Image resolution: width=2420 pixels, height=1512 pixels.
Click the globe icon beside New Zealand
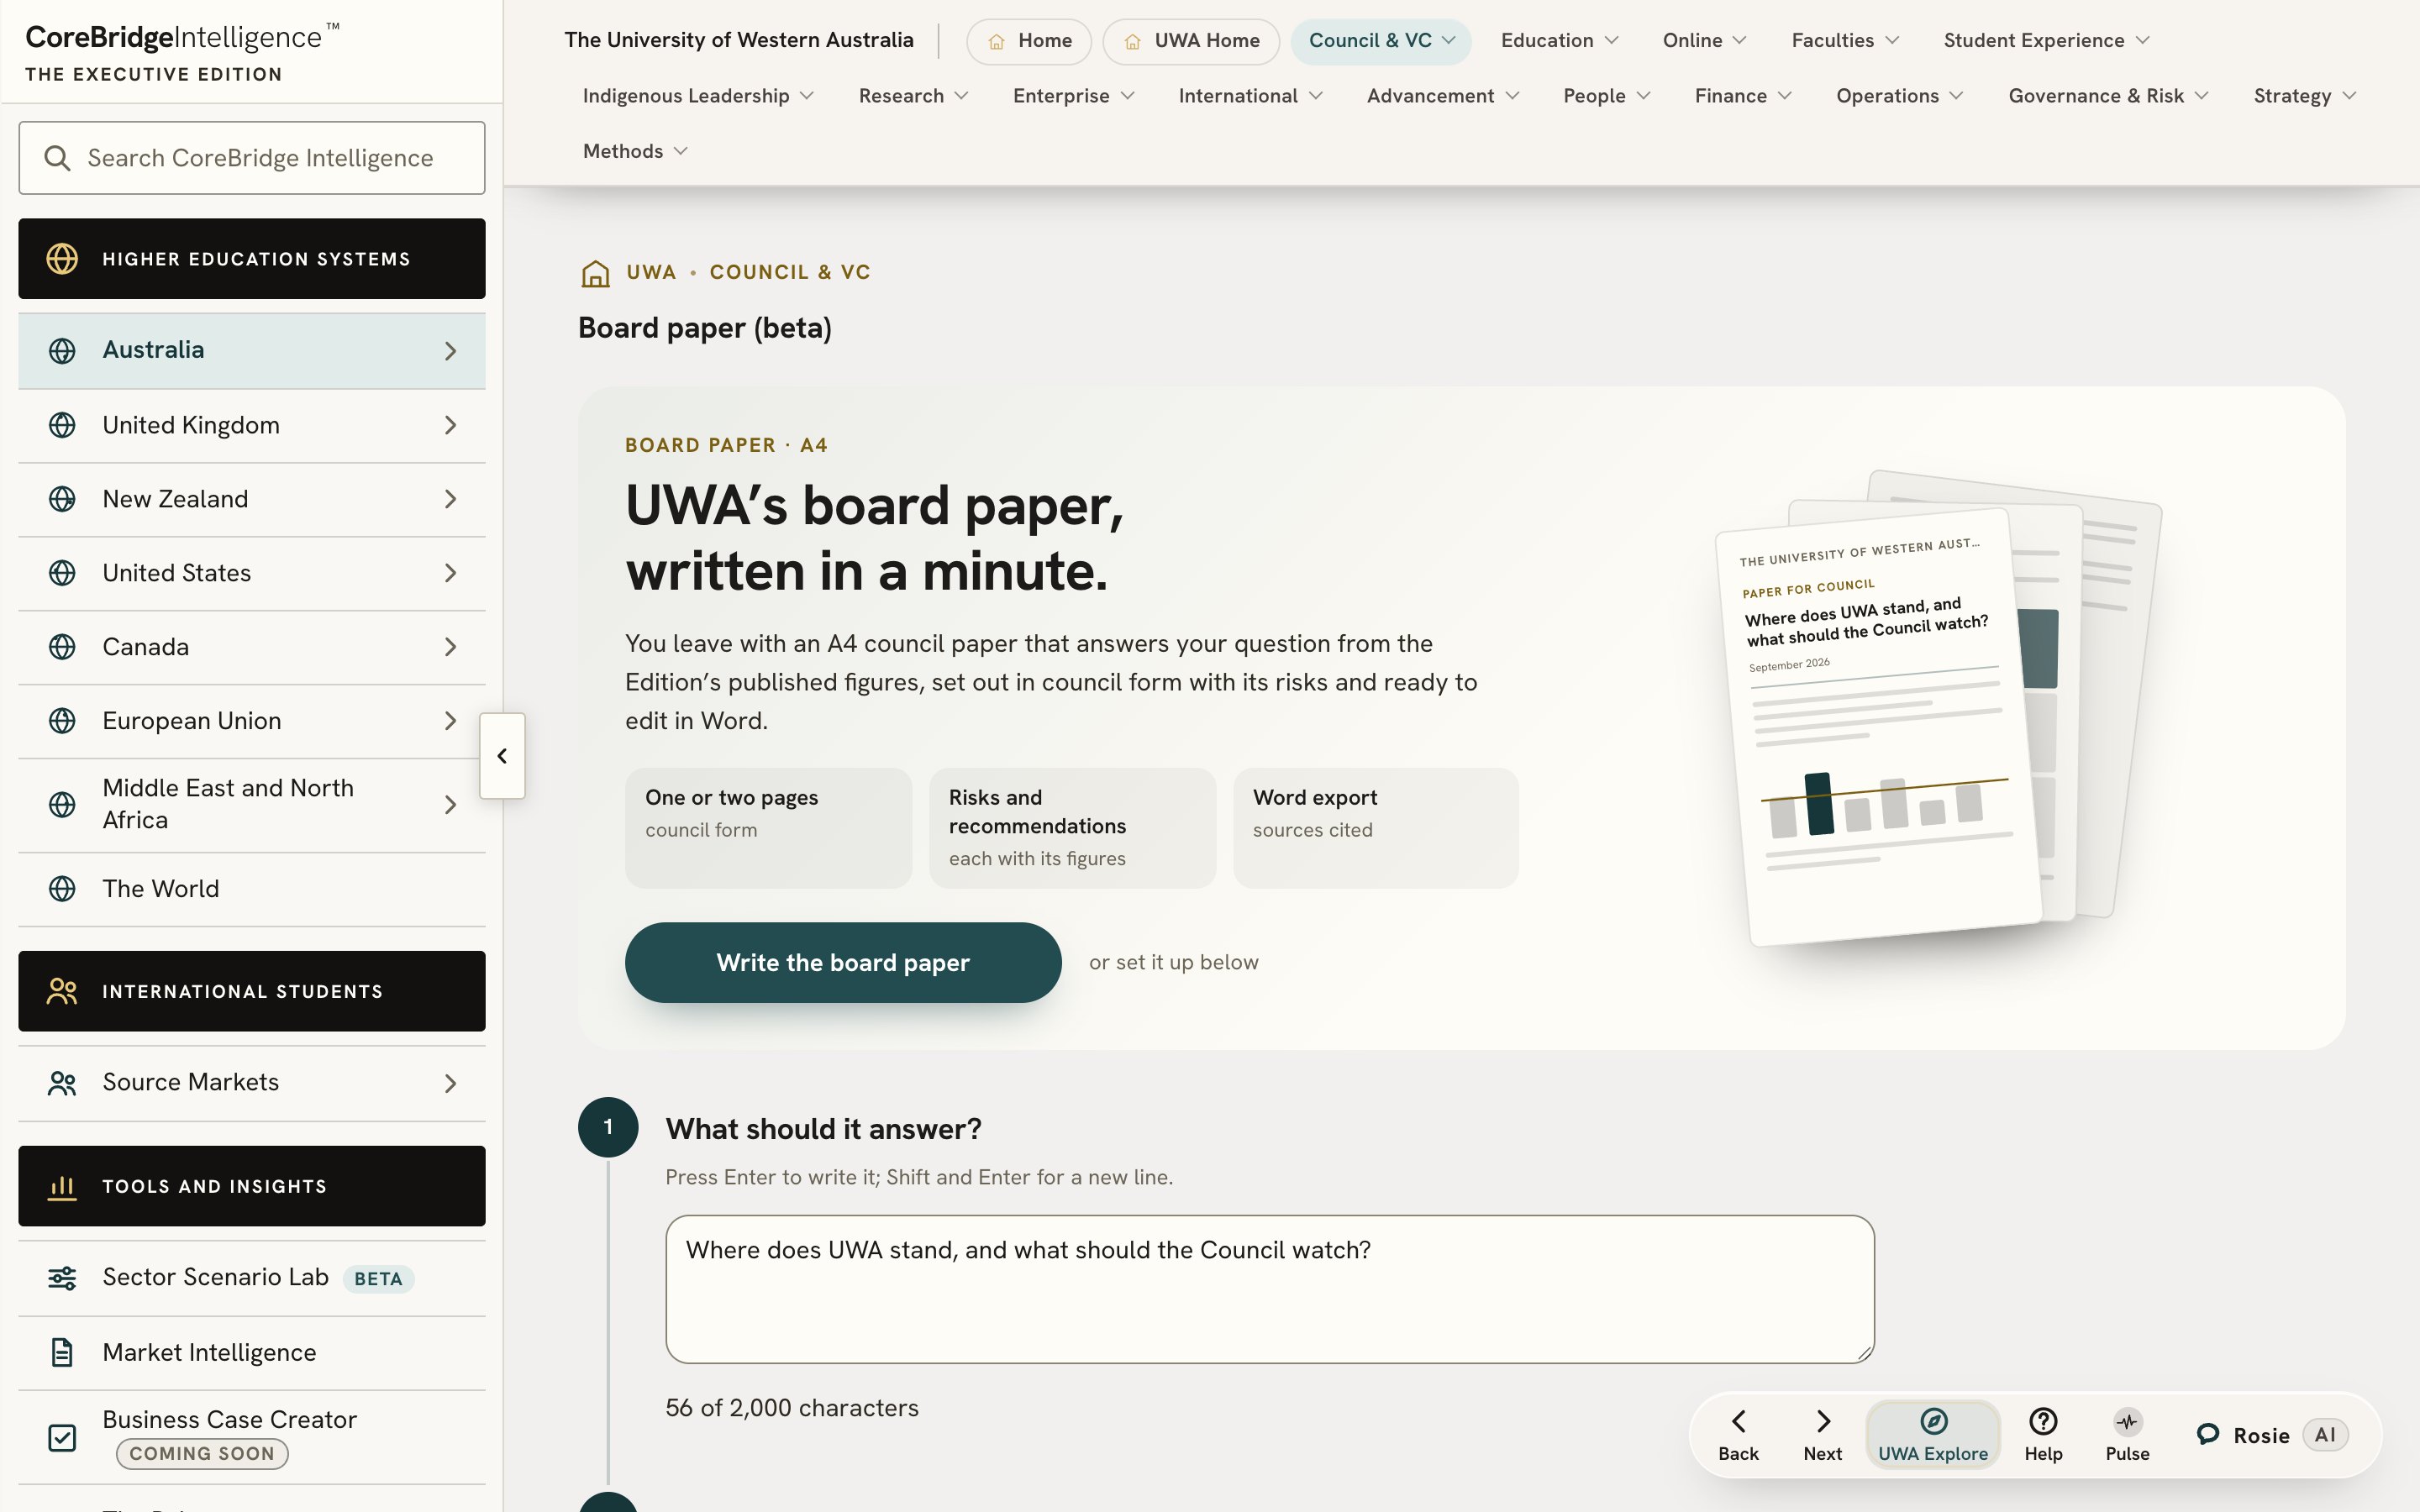click(x=62, y=499)
